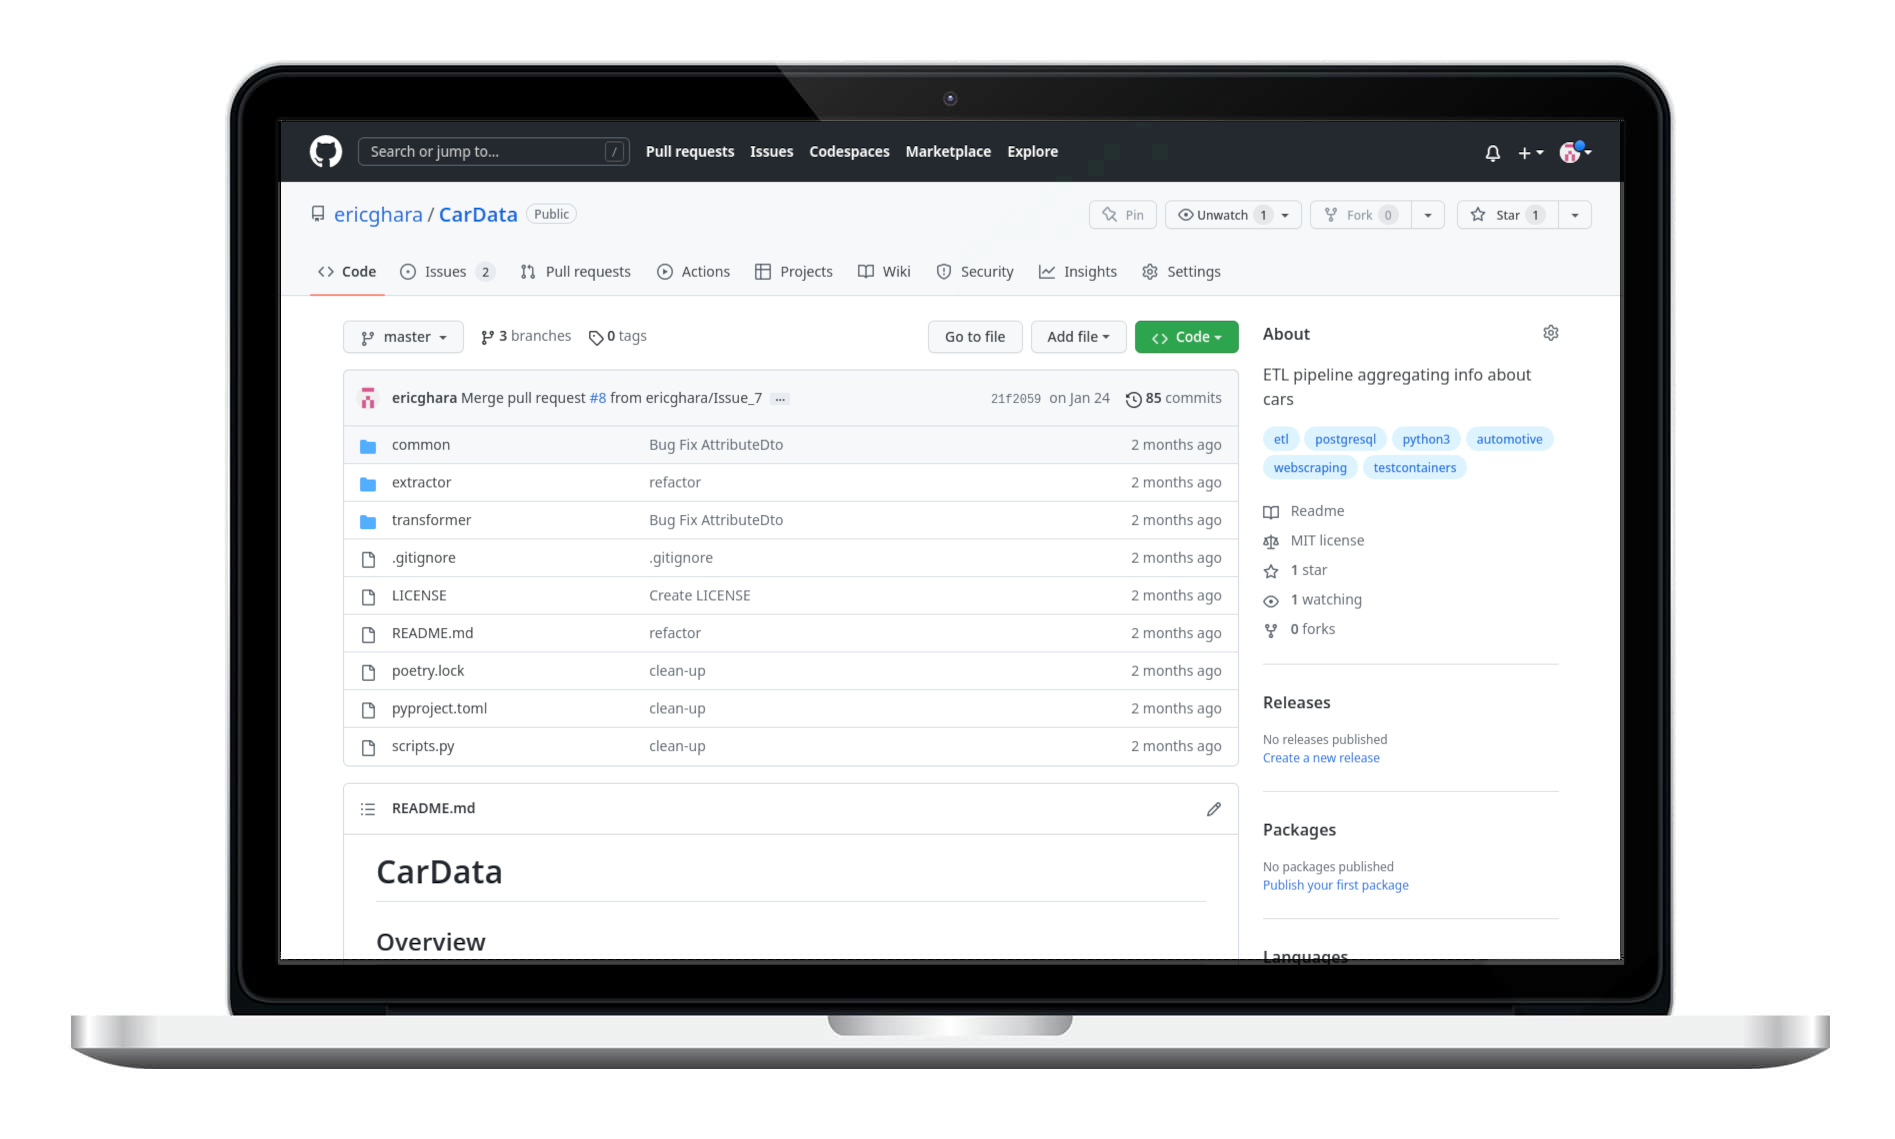Open the Fork options dropdown arrow

click(x=1428, y=215)
